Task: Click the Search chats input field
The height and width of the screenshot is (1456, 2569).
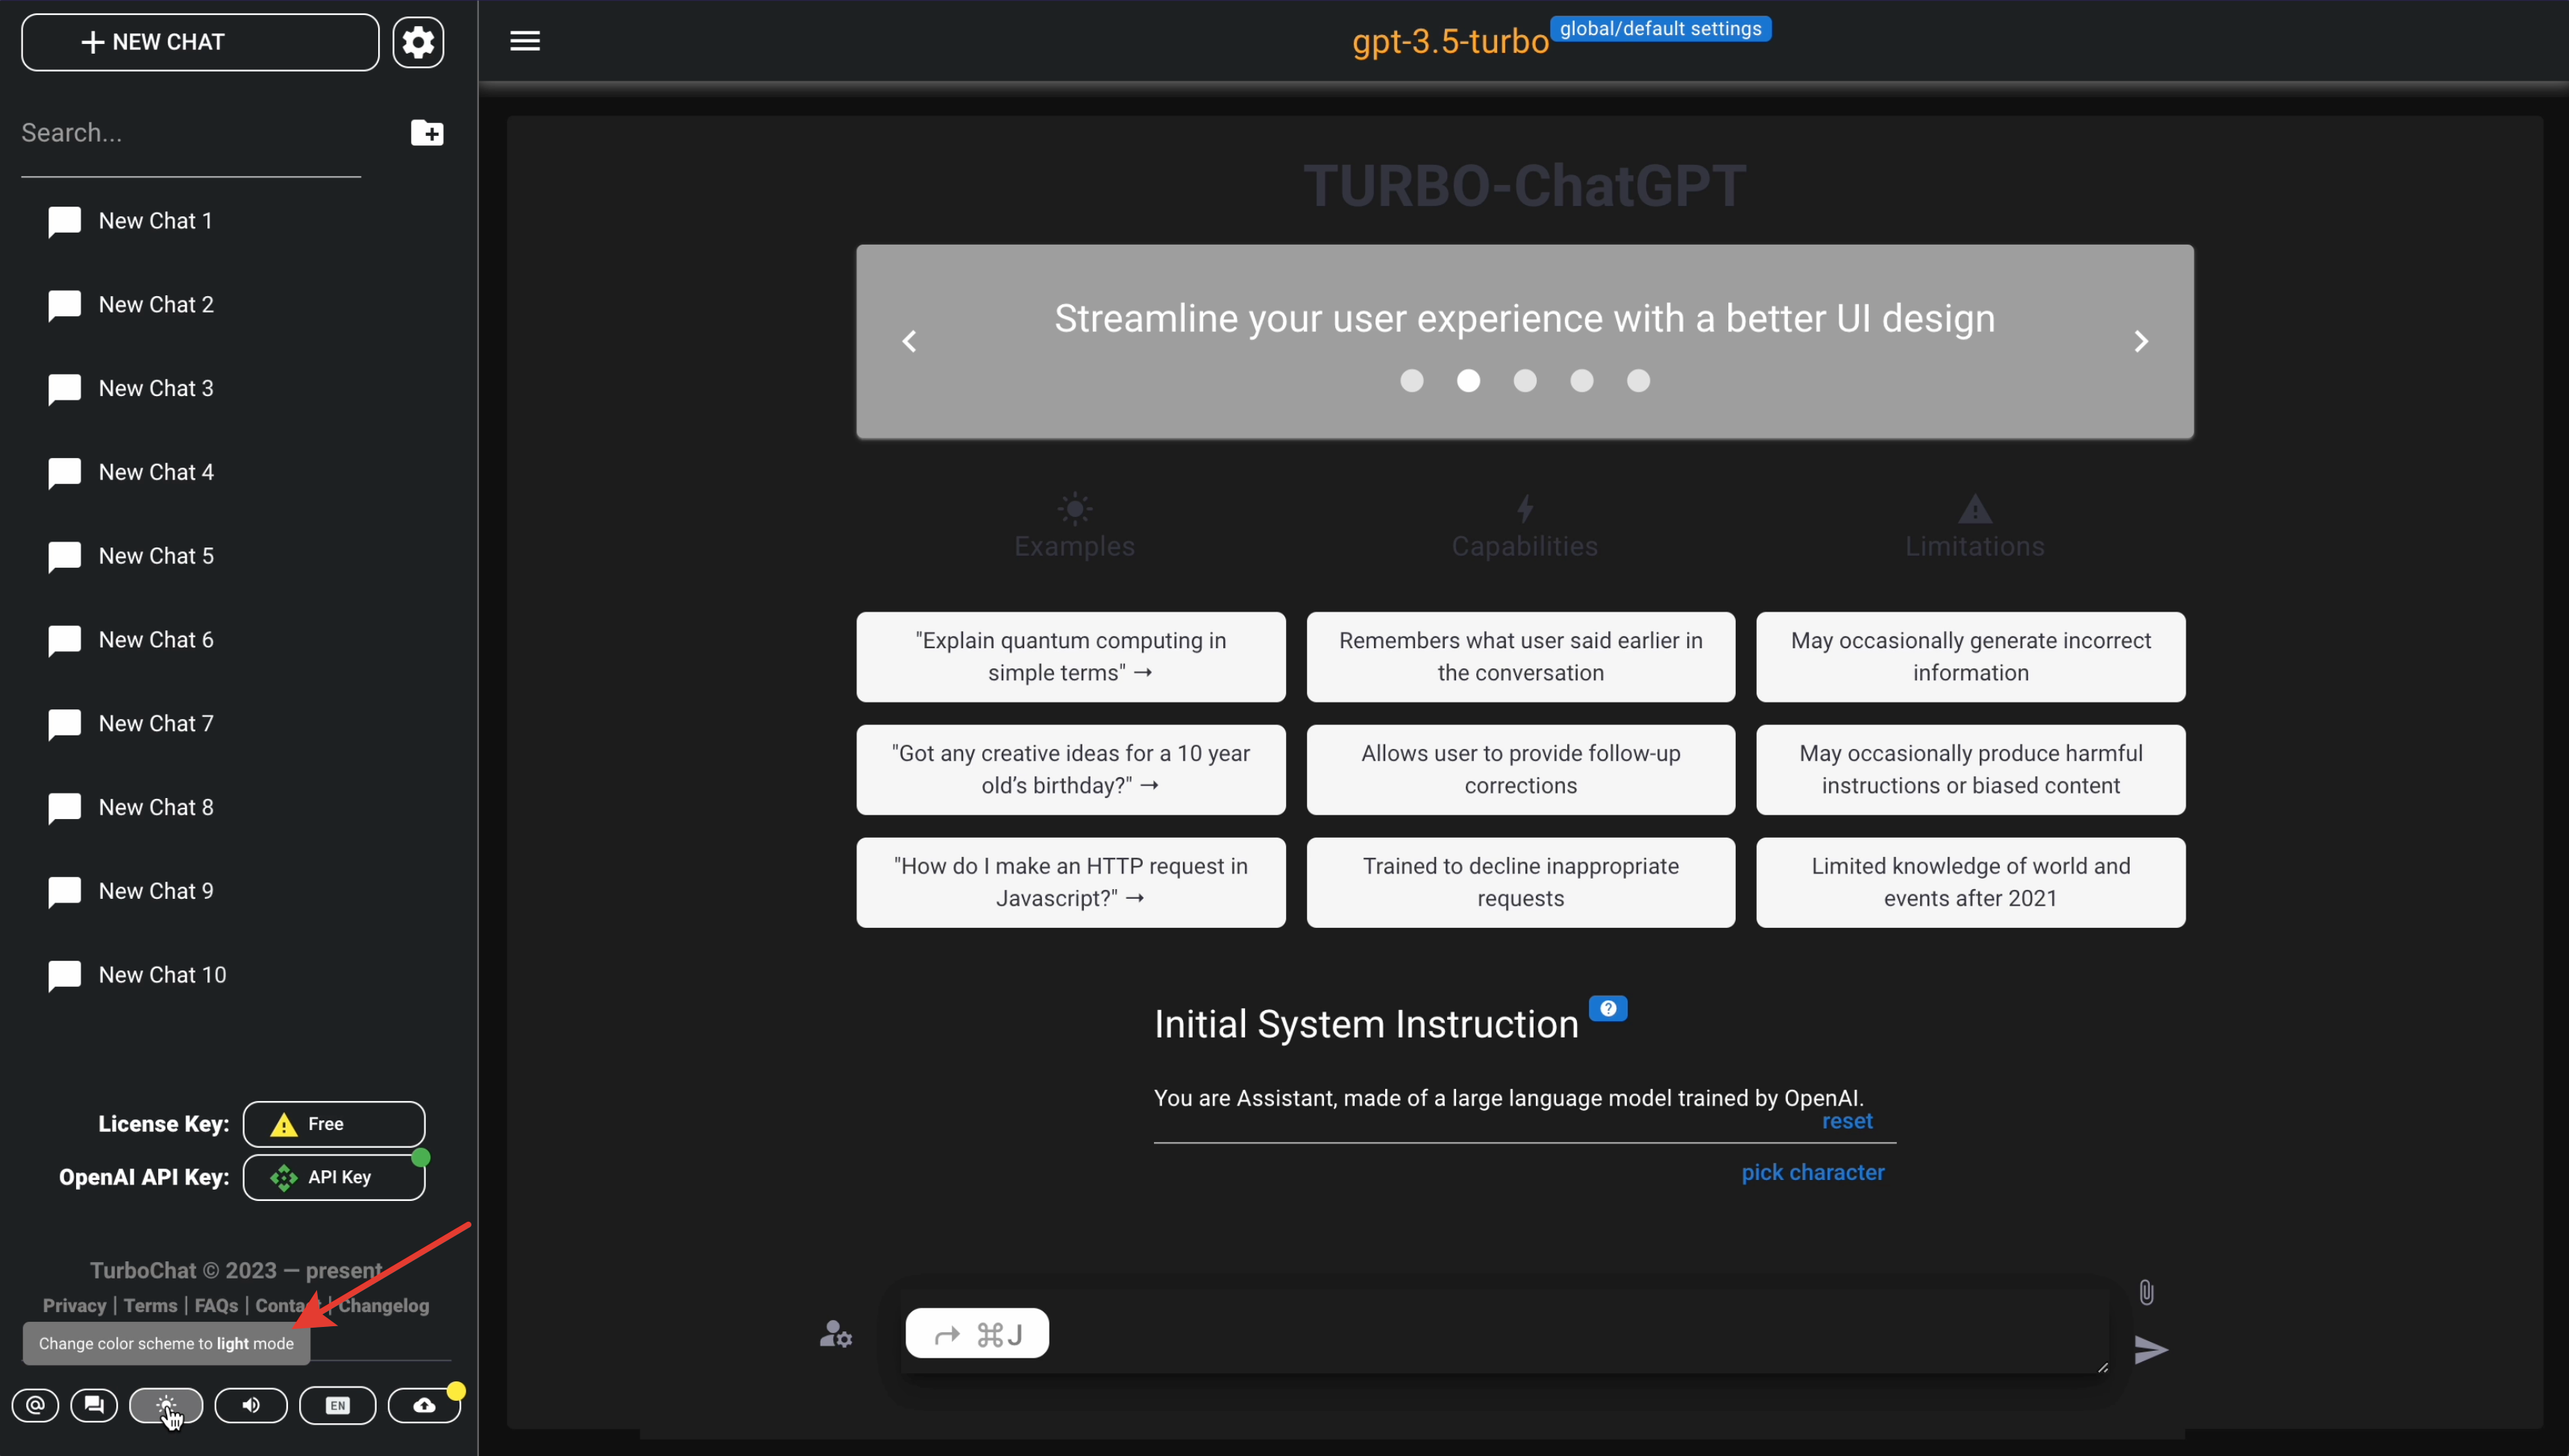Action: point(190,133)
